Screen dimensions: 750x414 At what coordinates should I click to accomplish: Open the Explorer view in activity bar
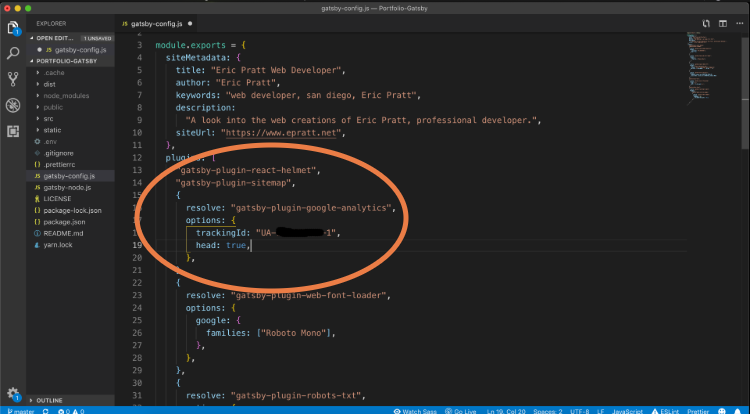[13, 28]
